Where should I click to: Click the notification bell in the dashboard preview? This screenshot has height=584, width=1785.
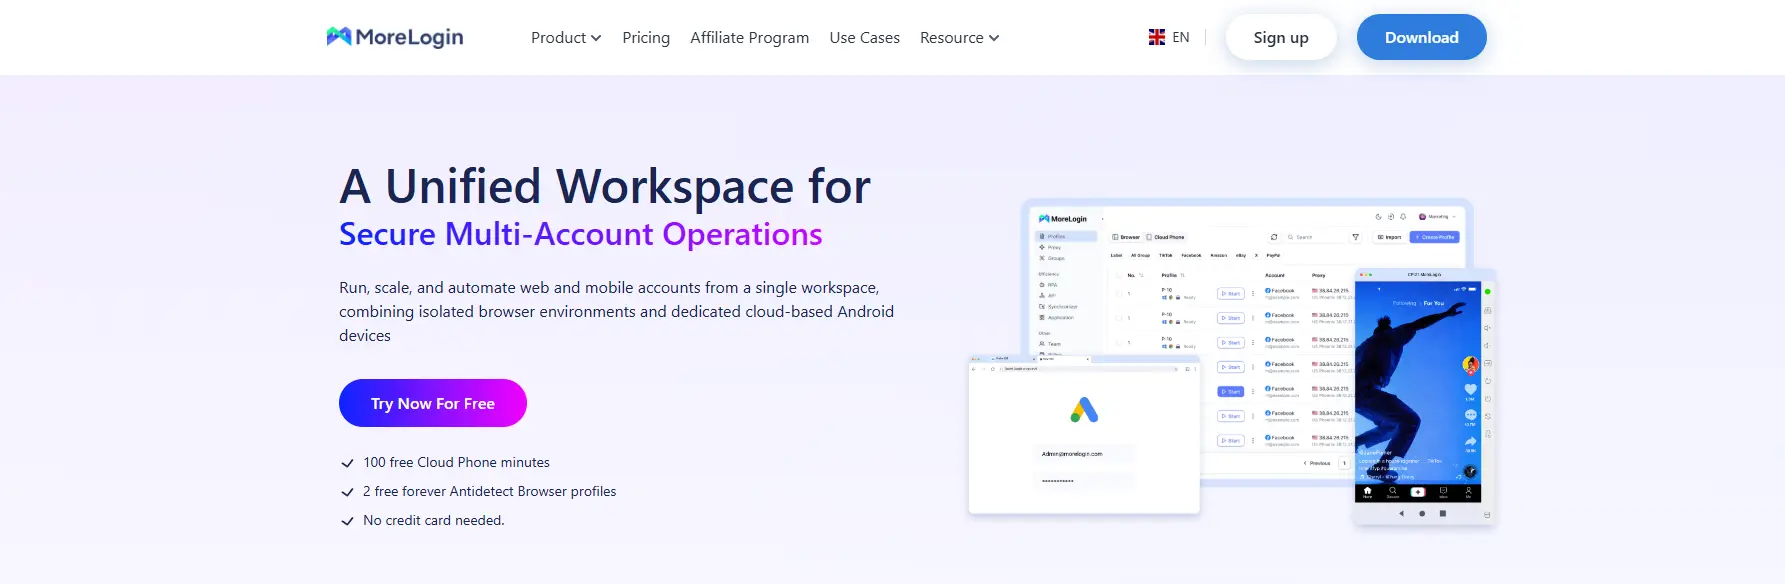(x=1403, y=216)
